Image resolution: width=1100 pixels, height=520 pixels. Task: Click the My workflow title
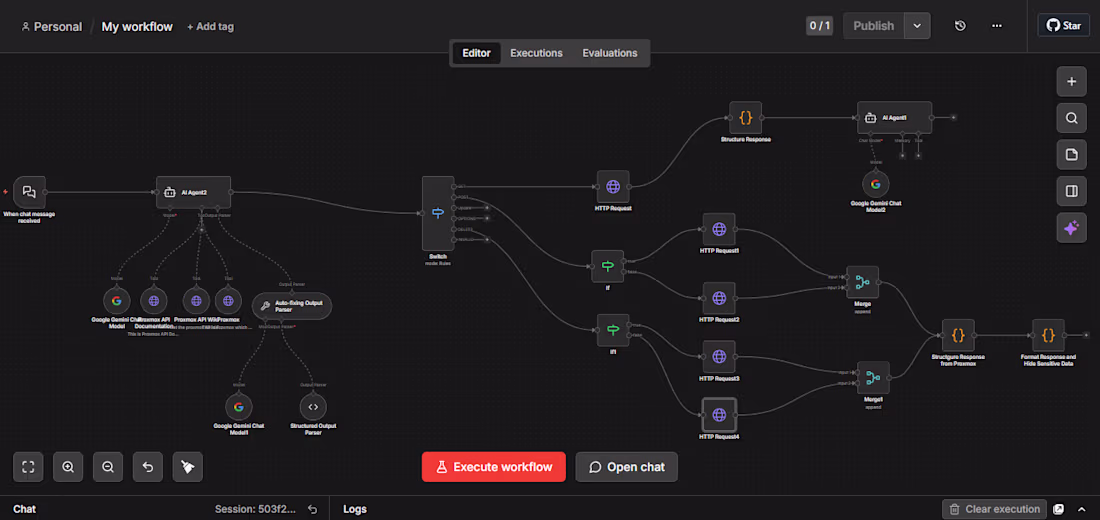[x=137, y=27]
